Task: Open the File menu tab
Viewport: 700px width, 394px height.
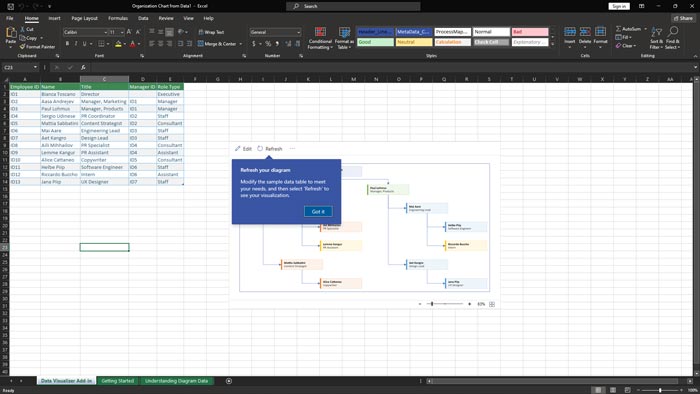Action: click(9, 18)
